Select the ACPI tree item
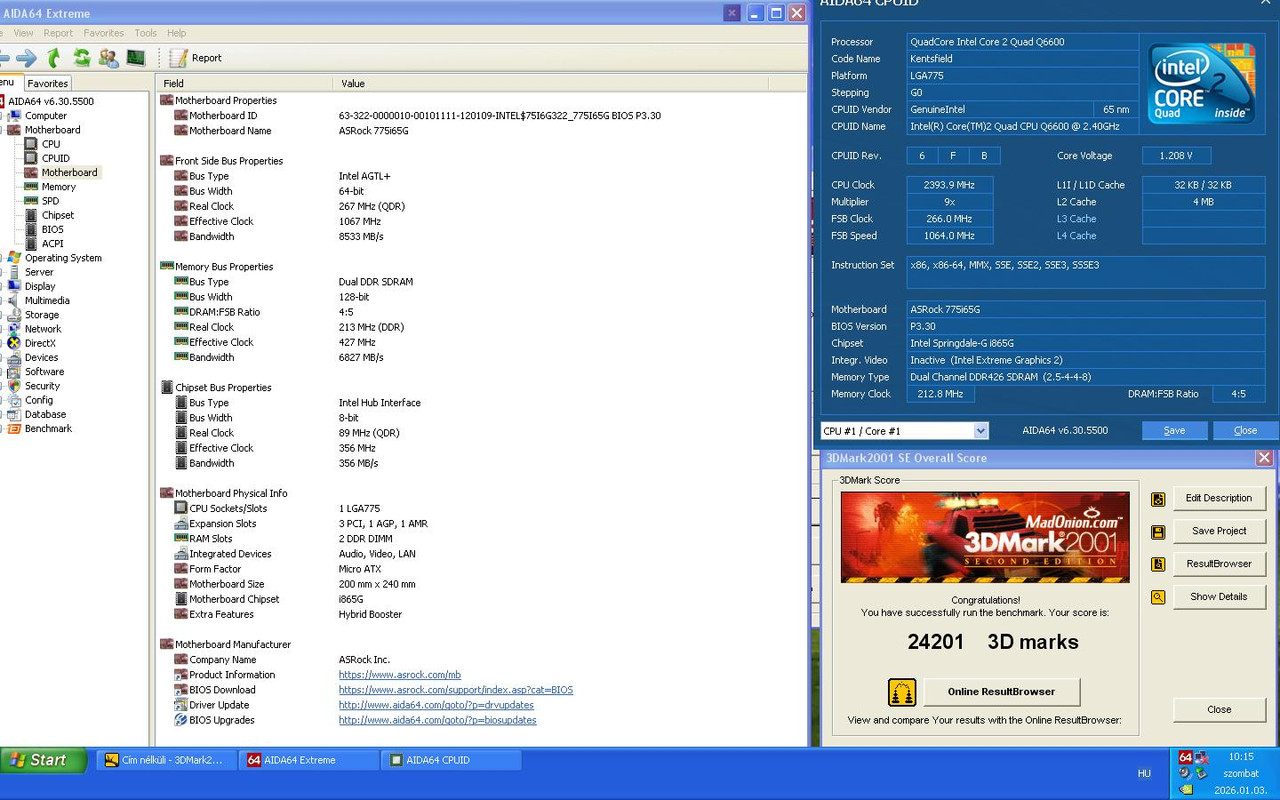1280x800 pixels. click(52, 243)
